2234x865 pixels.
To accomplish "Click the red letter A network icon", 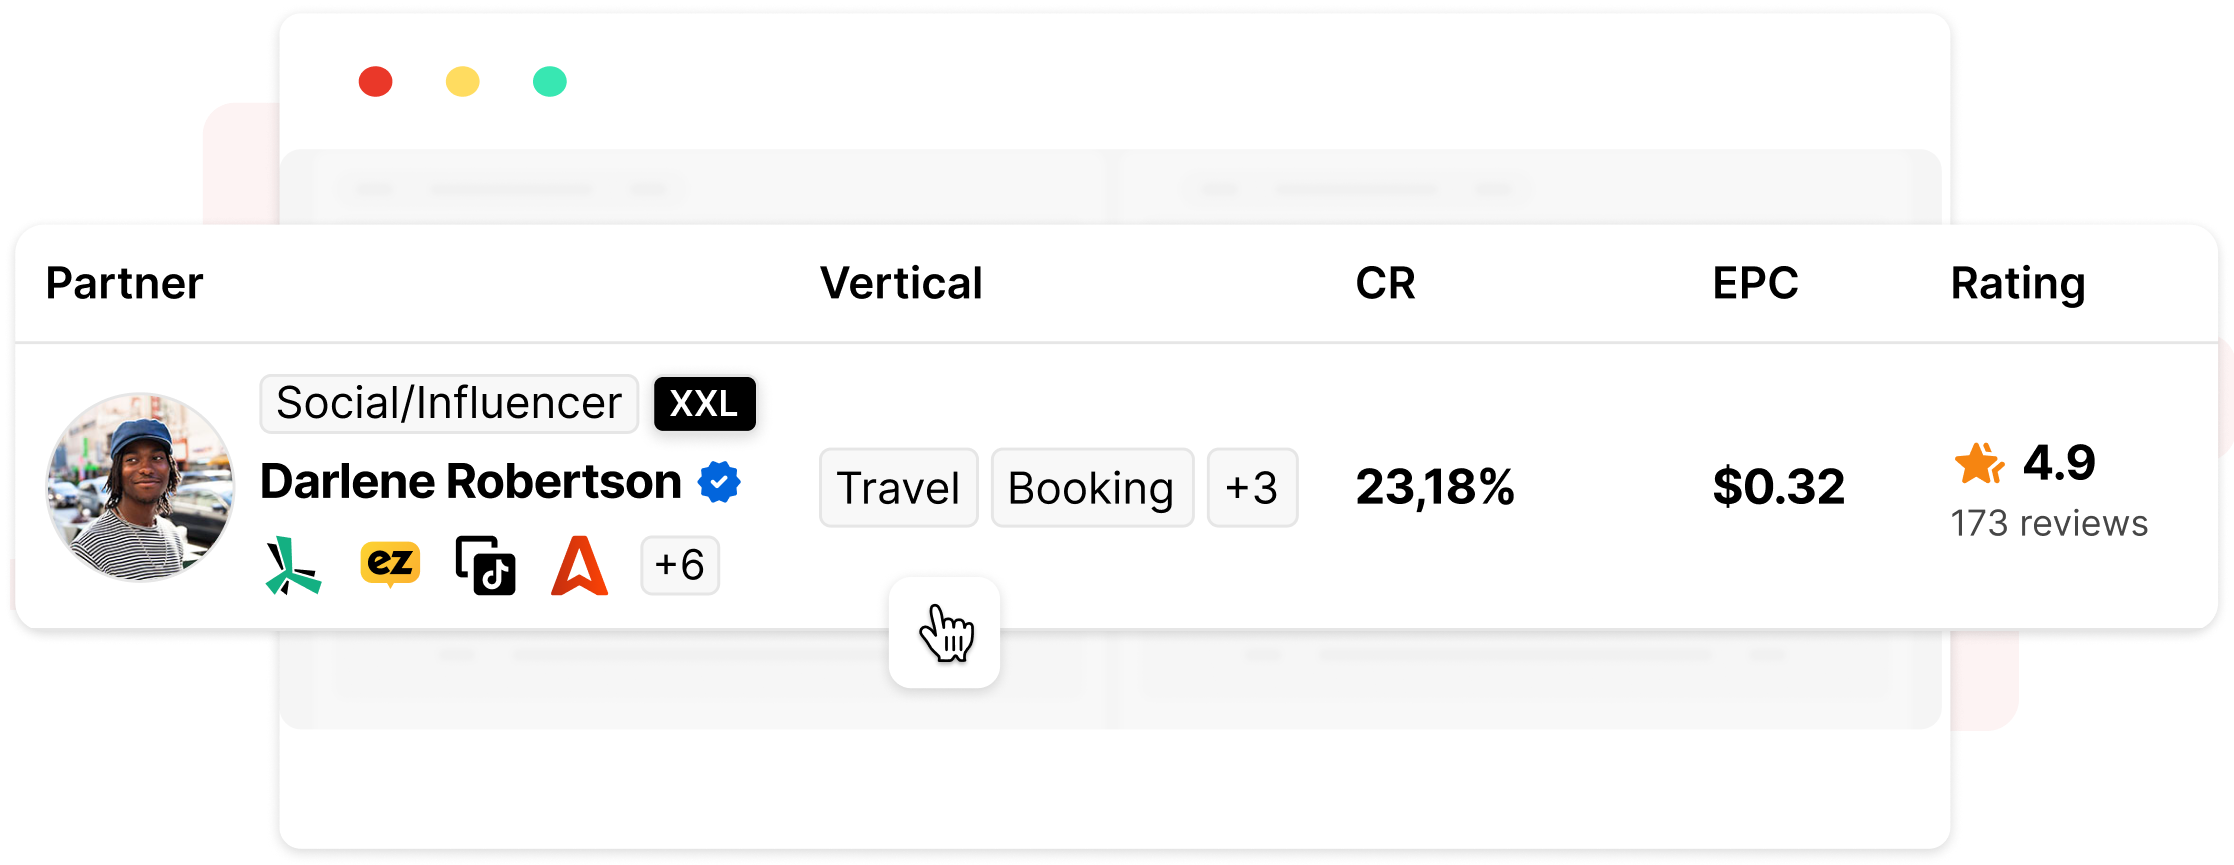I will click(x=580, y=565).
